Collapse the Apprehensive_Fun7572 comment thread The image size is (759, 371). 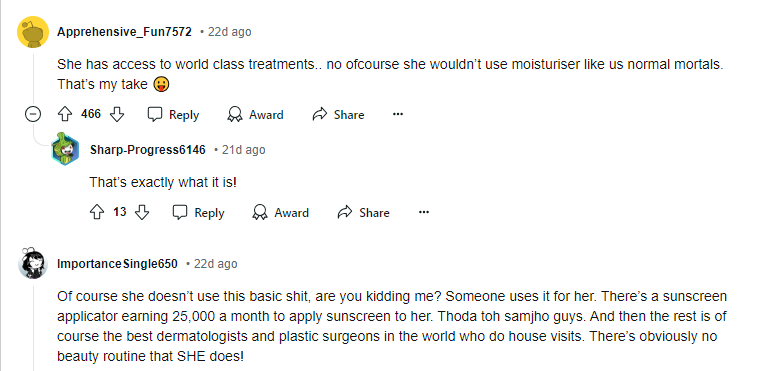[32, 114]
